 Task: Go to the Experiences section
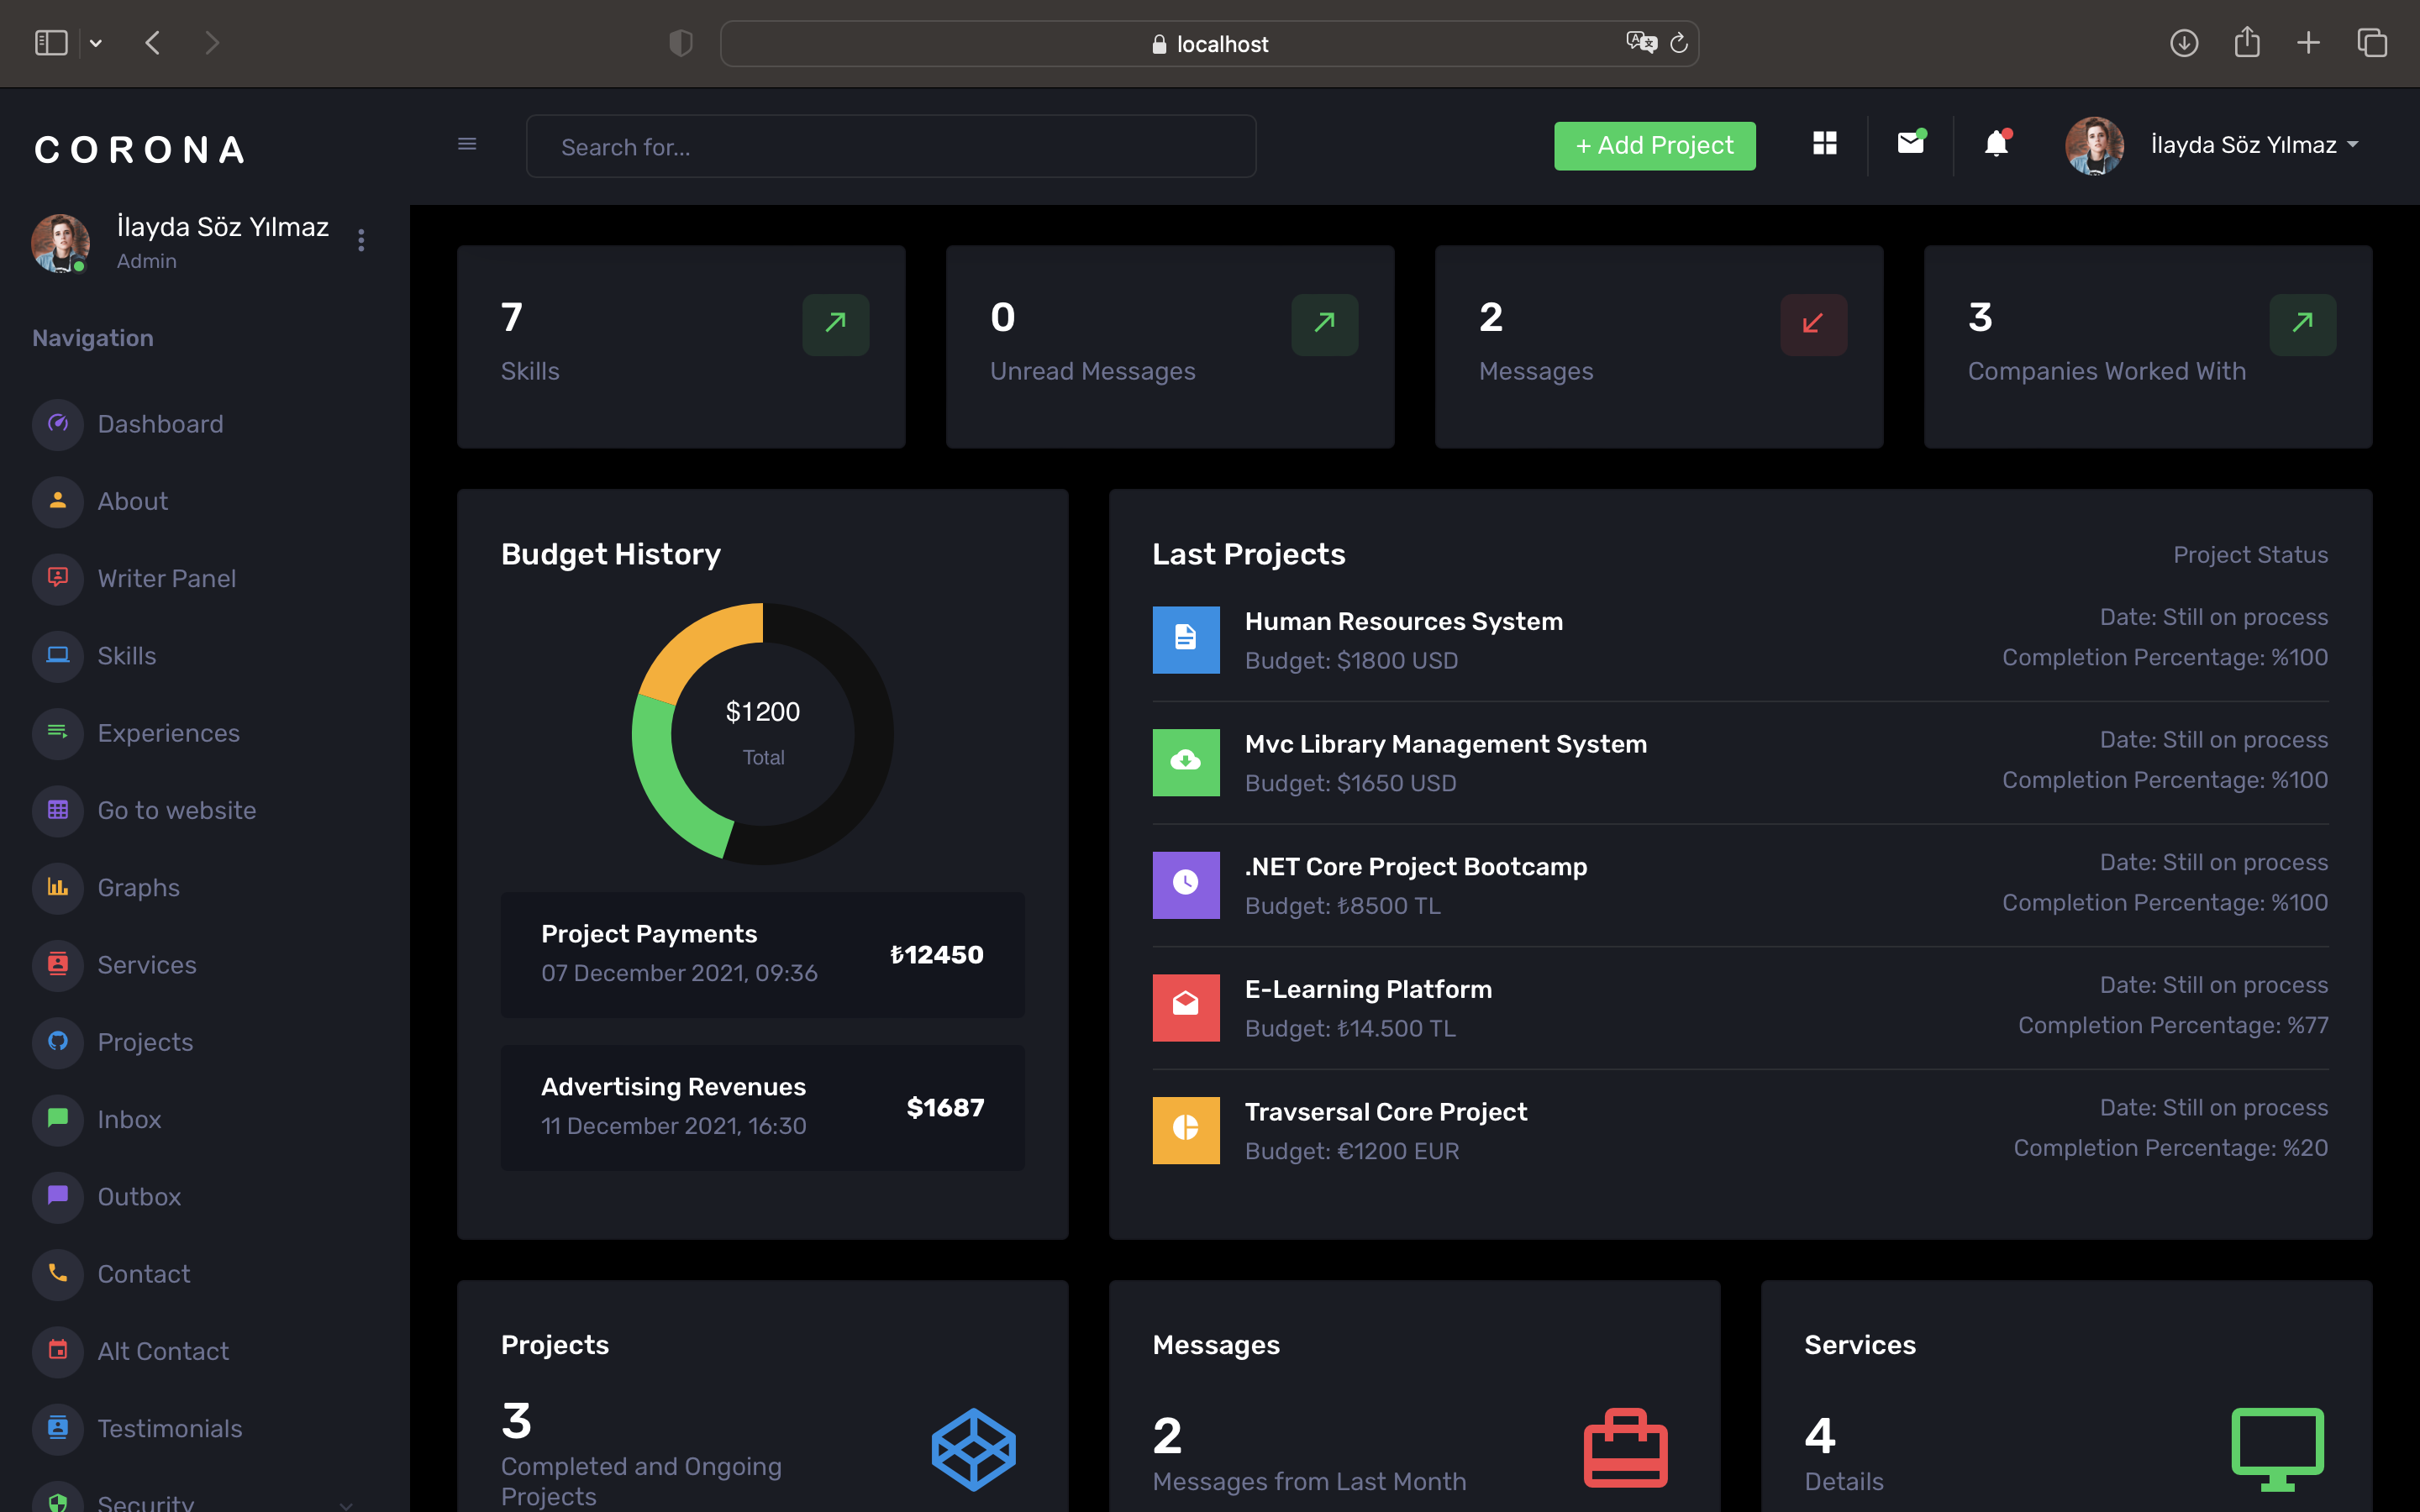point(168,733)
